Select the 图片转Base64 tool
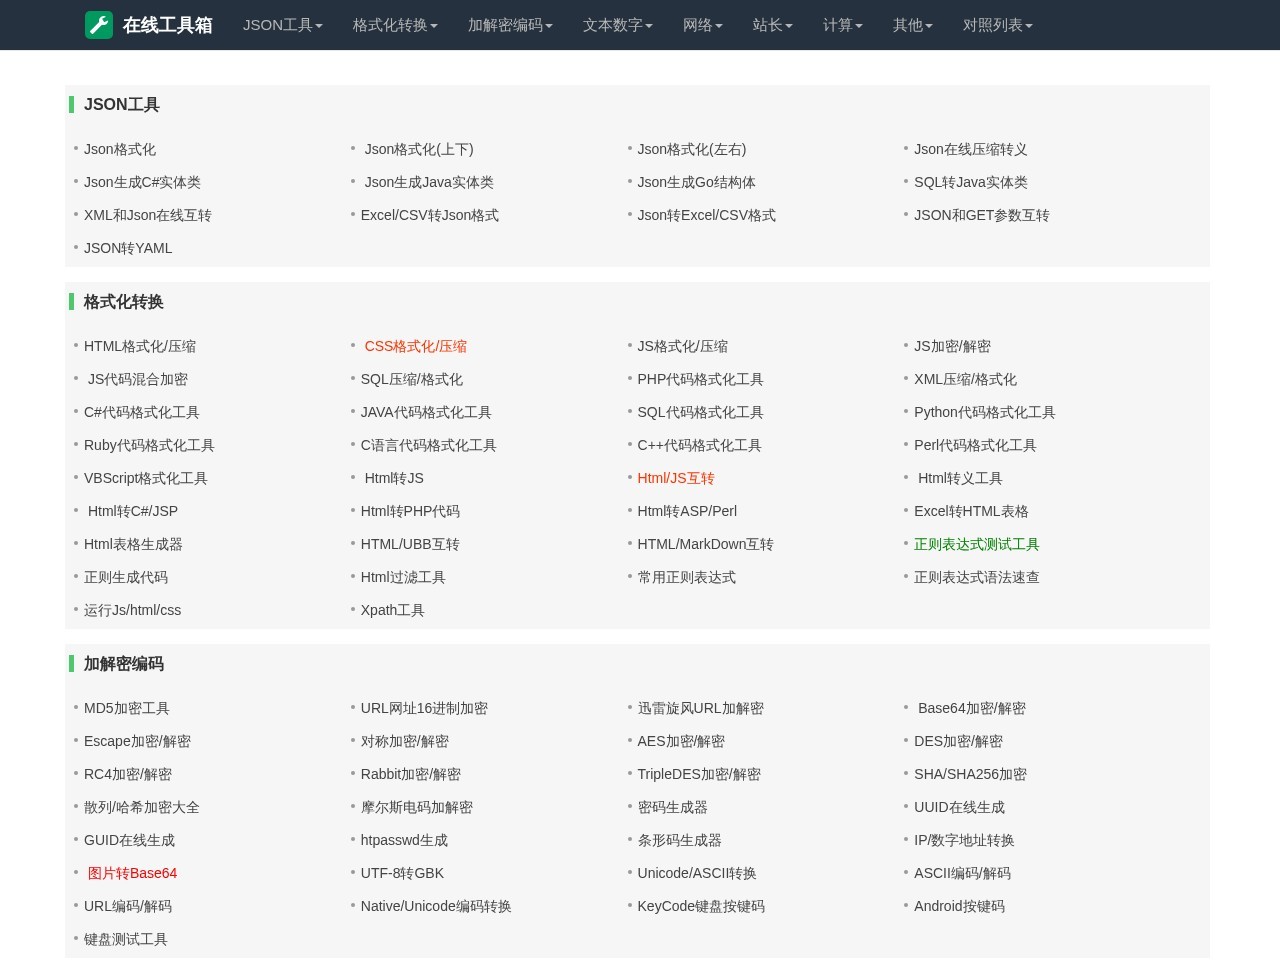The width and height of the screenshot is (1280, 960). (x=133, y=873)
